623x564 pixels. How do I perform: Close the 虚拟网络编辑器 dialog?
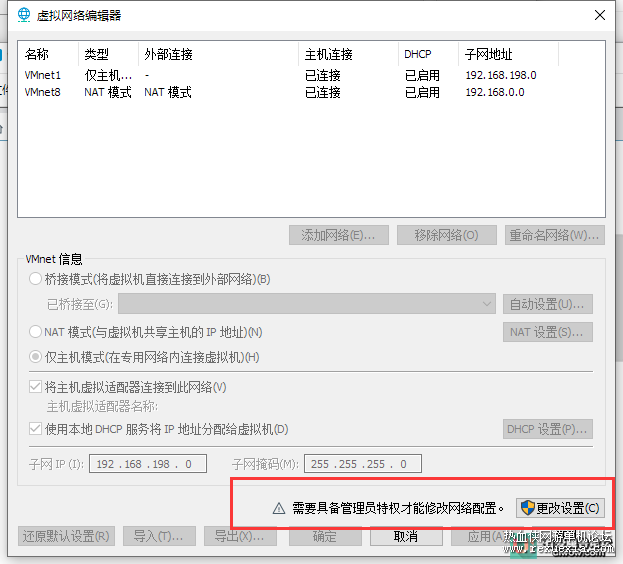[600, 15]
